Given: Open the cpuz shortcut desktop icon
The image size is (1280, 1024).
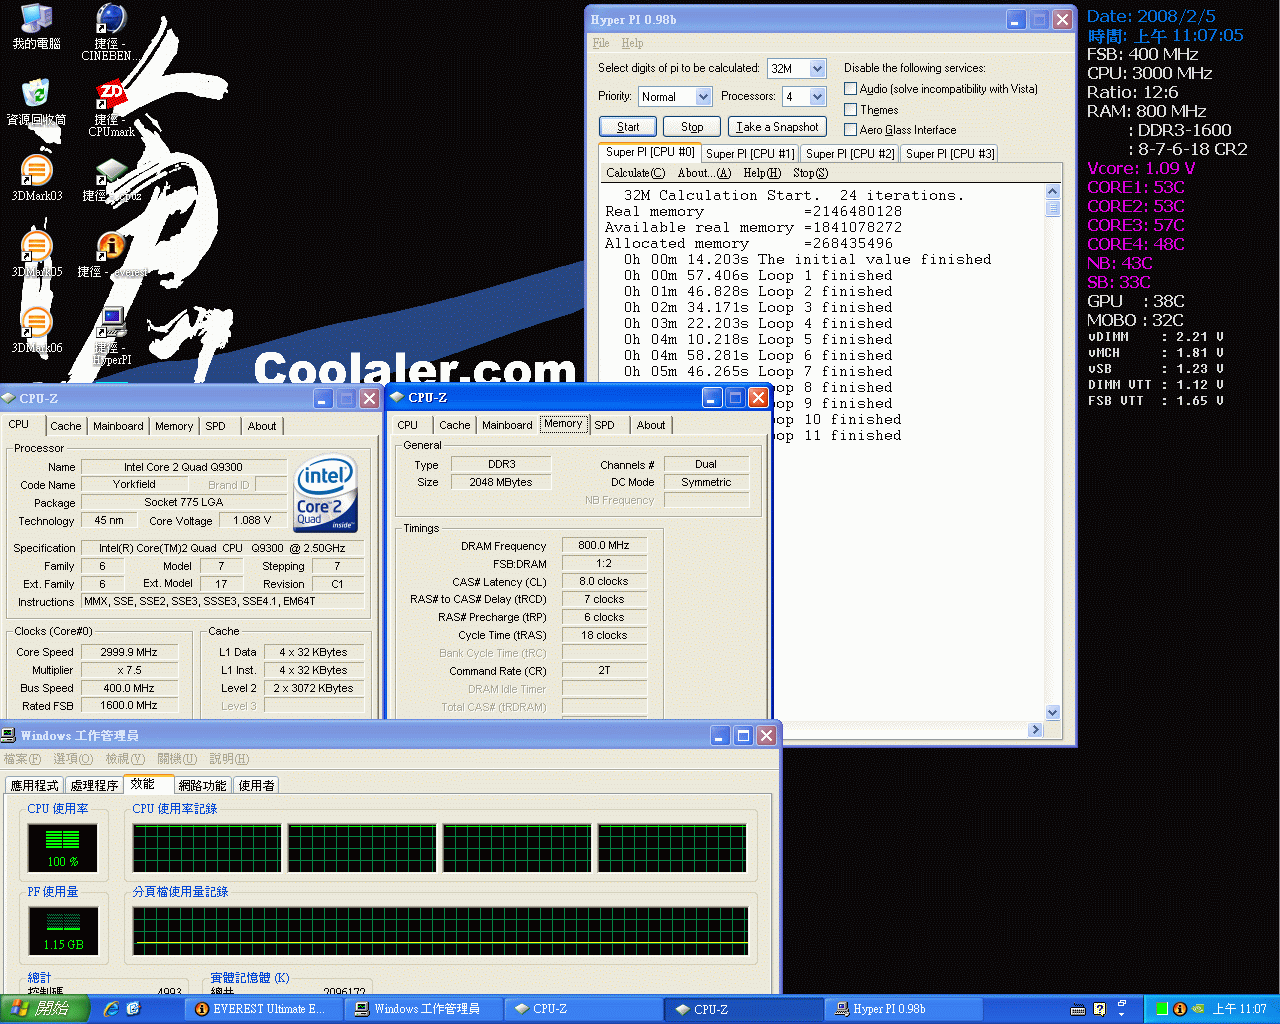Looking at the screenshot, I should [x=111, y=178].
